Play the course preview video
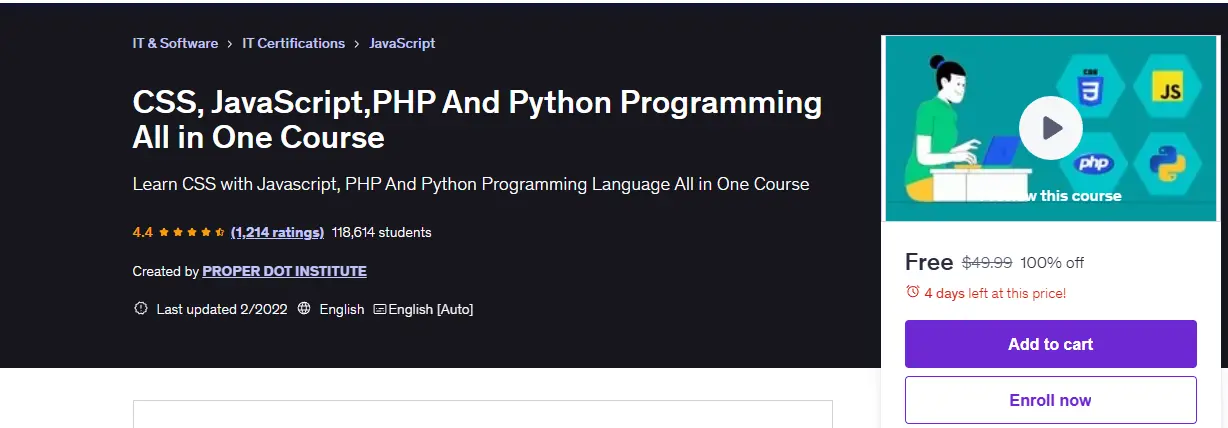The height and width of the screenshot is (428, 1228). pos(1050,128)
